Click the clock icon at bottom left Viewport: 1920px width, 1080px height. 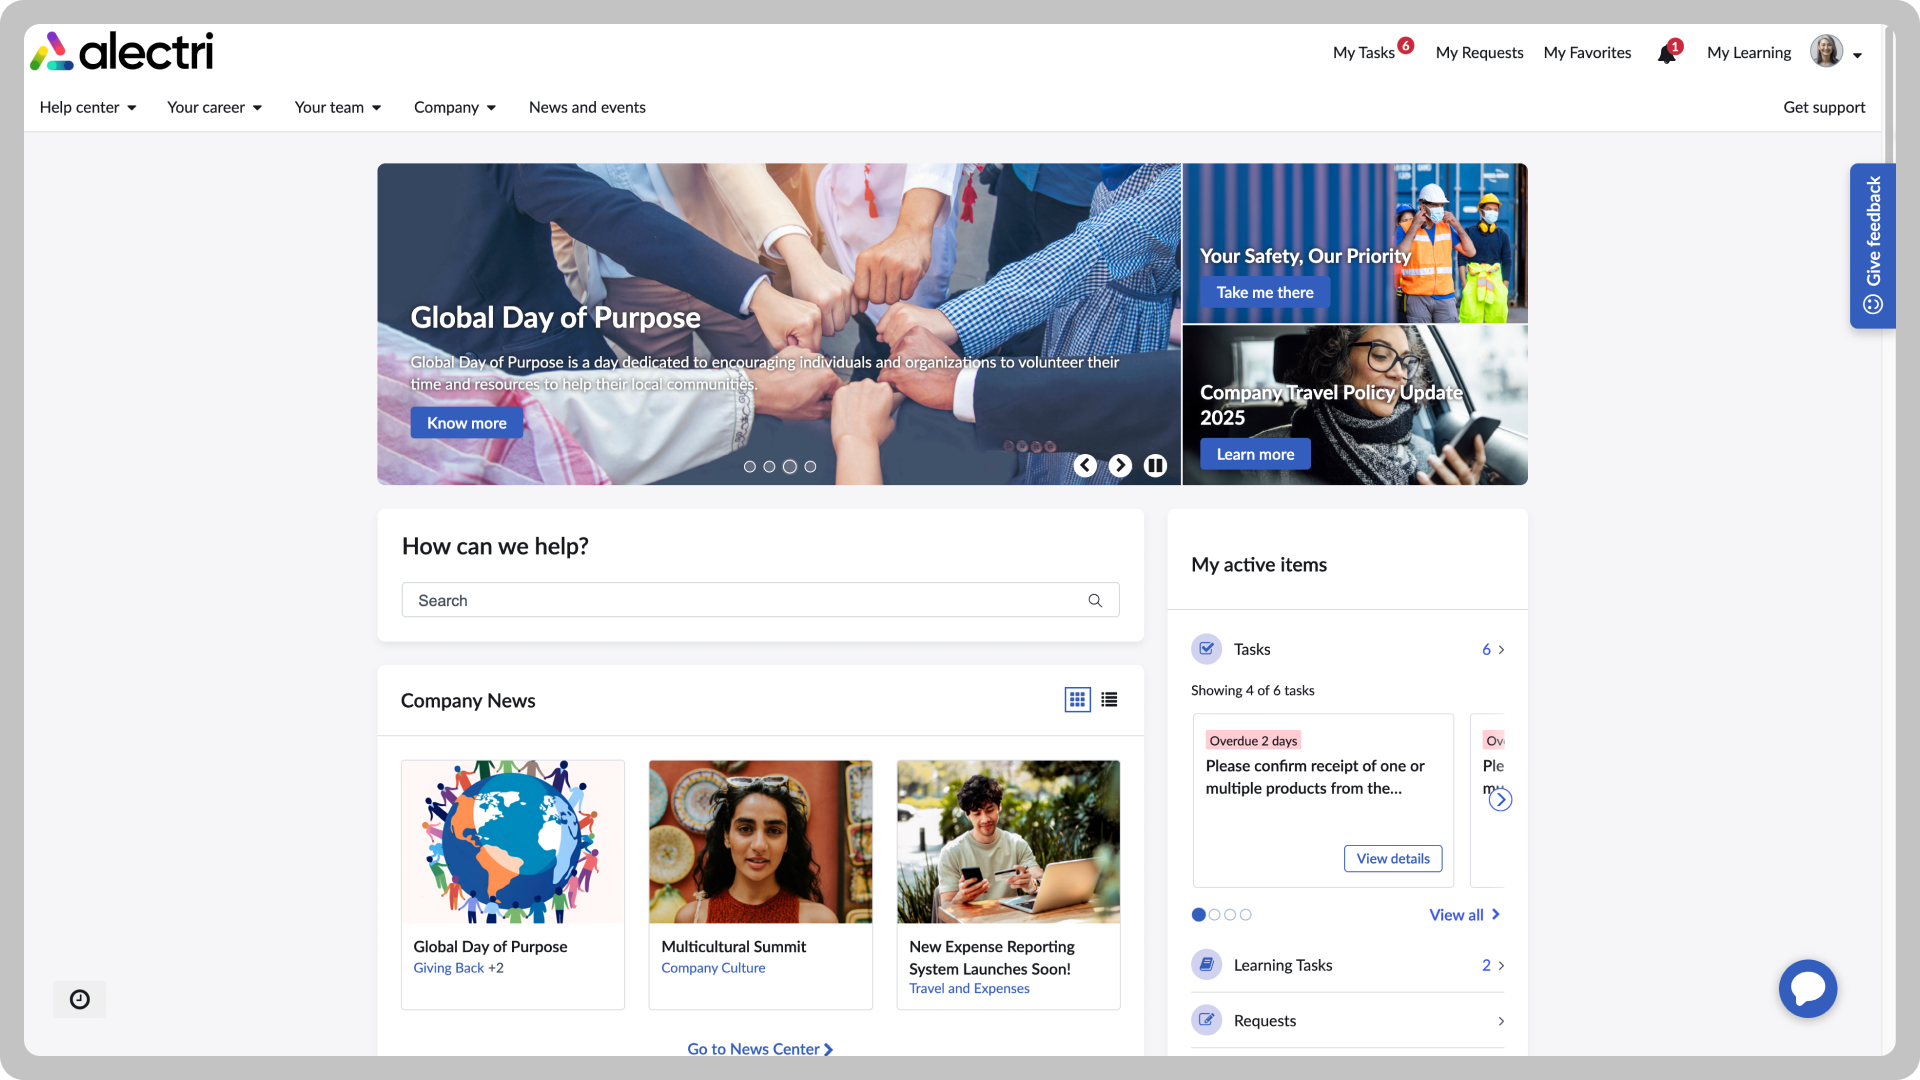tap(80, 999)
